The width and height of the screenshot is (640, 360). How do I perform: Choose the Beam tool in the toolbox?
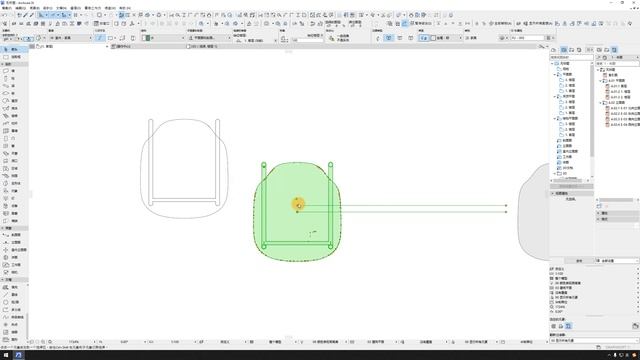[x=14, y=86]
